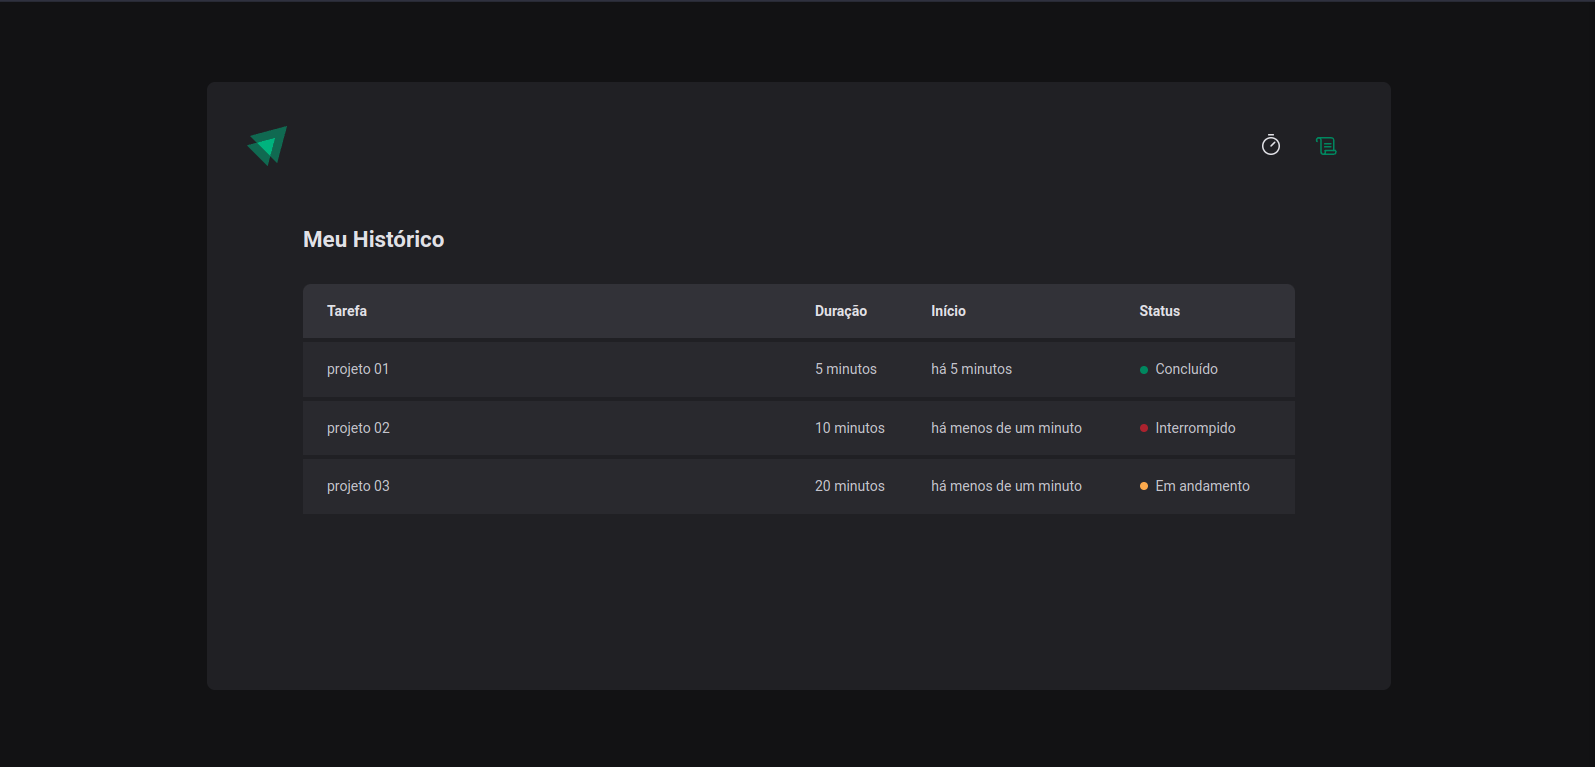The width and height of the screenshot is (1595, 767).
Task: Click the start time in projeto 03 row
Action: (x=1006, y=486)
